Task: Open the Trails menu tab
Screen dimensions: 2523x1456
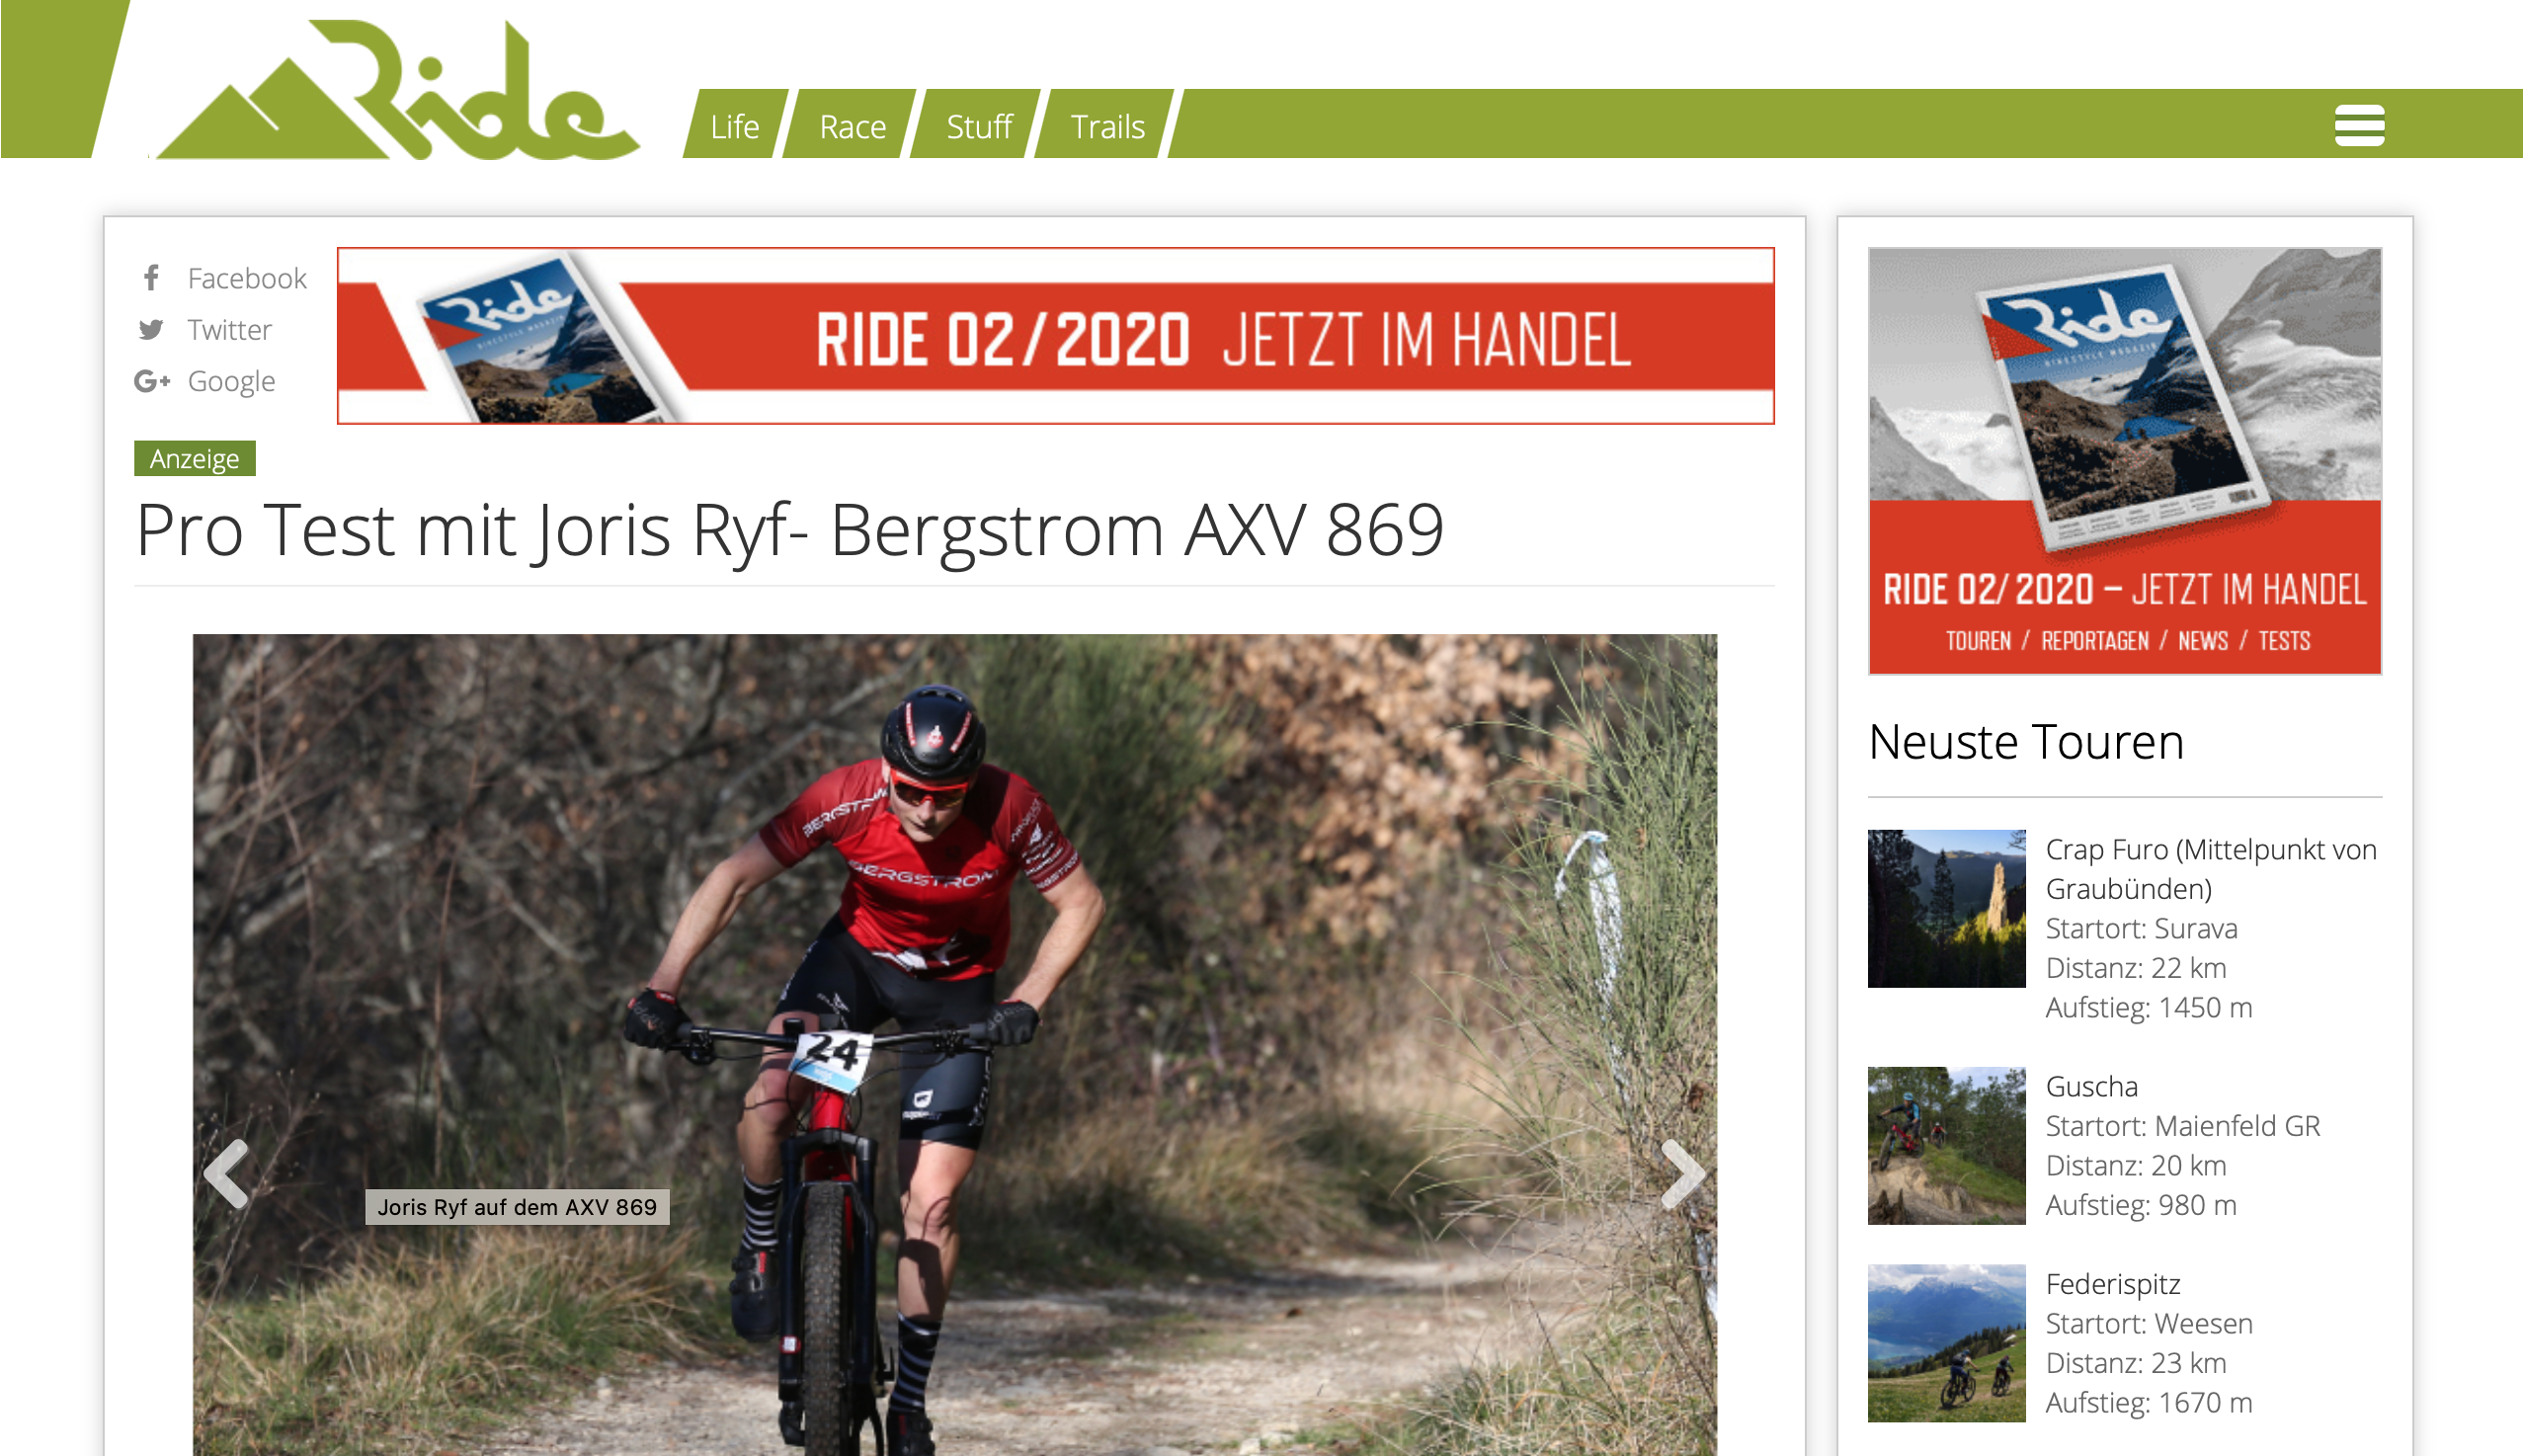Action: [1107, 124]
